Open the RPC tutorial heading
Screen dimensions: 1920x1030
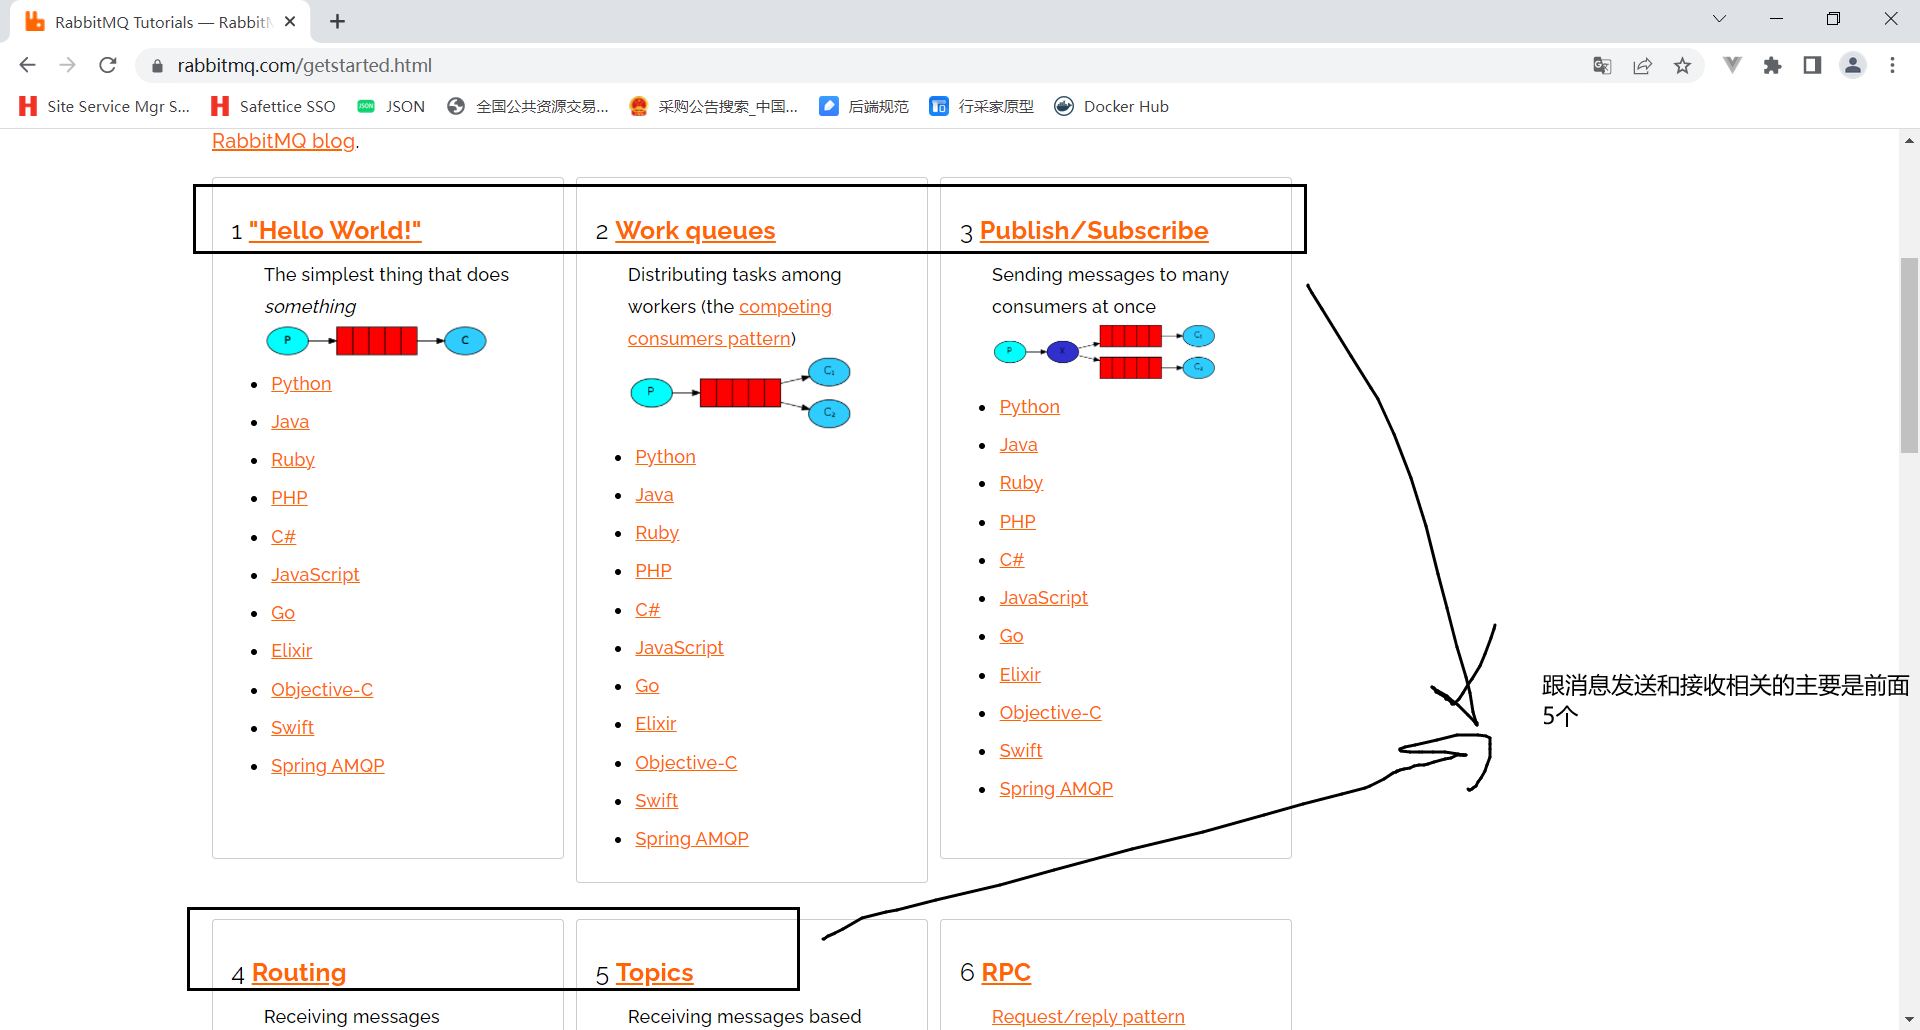(1006, 972)
